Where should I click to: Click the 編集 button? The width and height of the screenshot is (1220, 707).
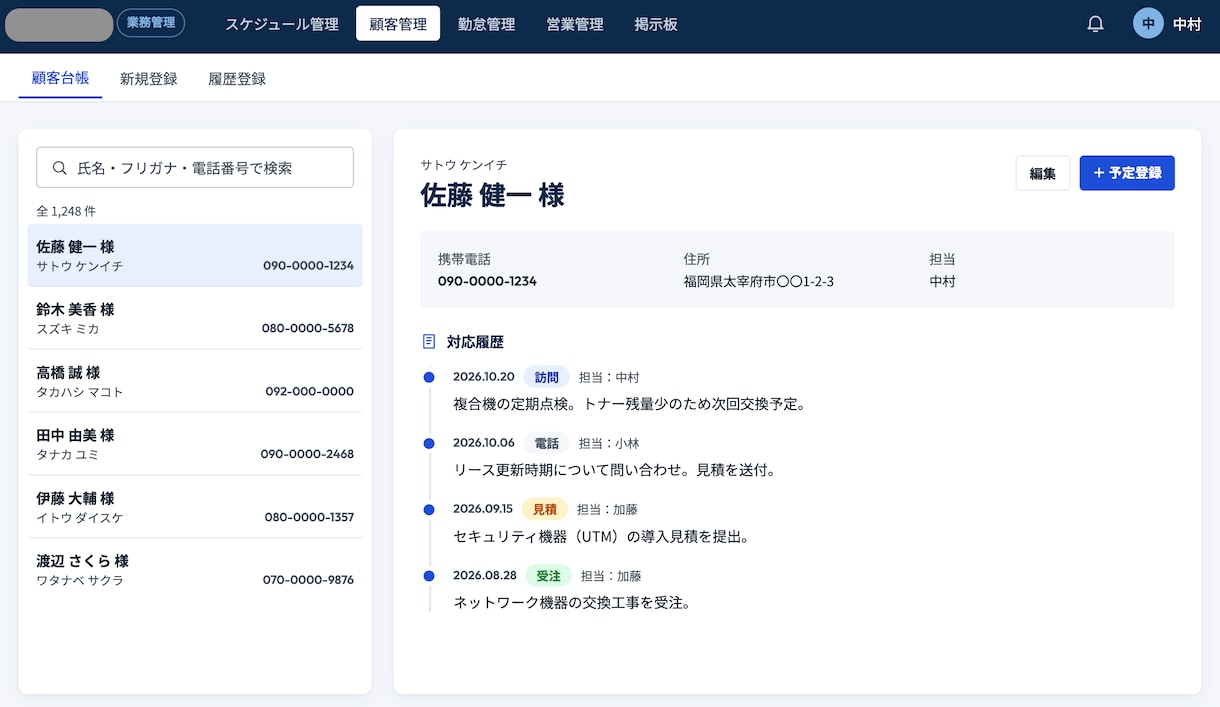point(1043,173)
